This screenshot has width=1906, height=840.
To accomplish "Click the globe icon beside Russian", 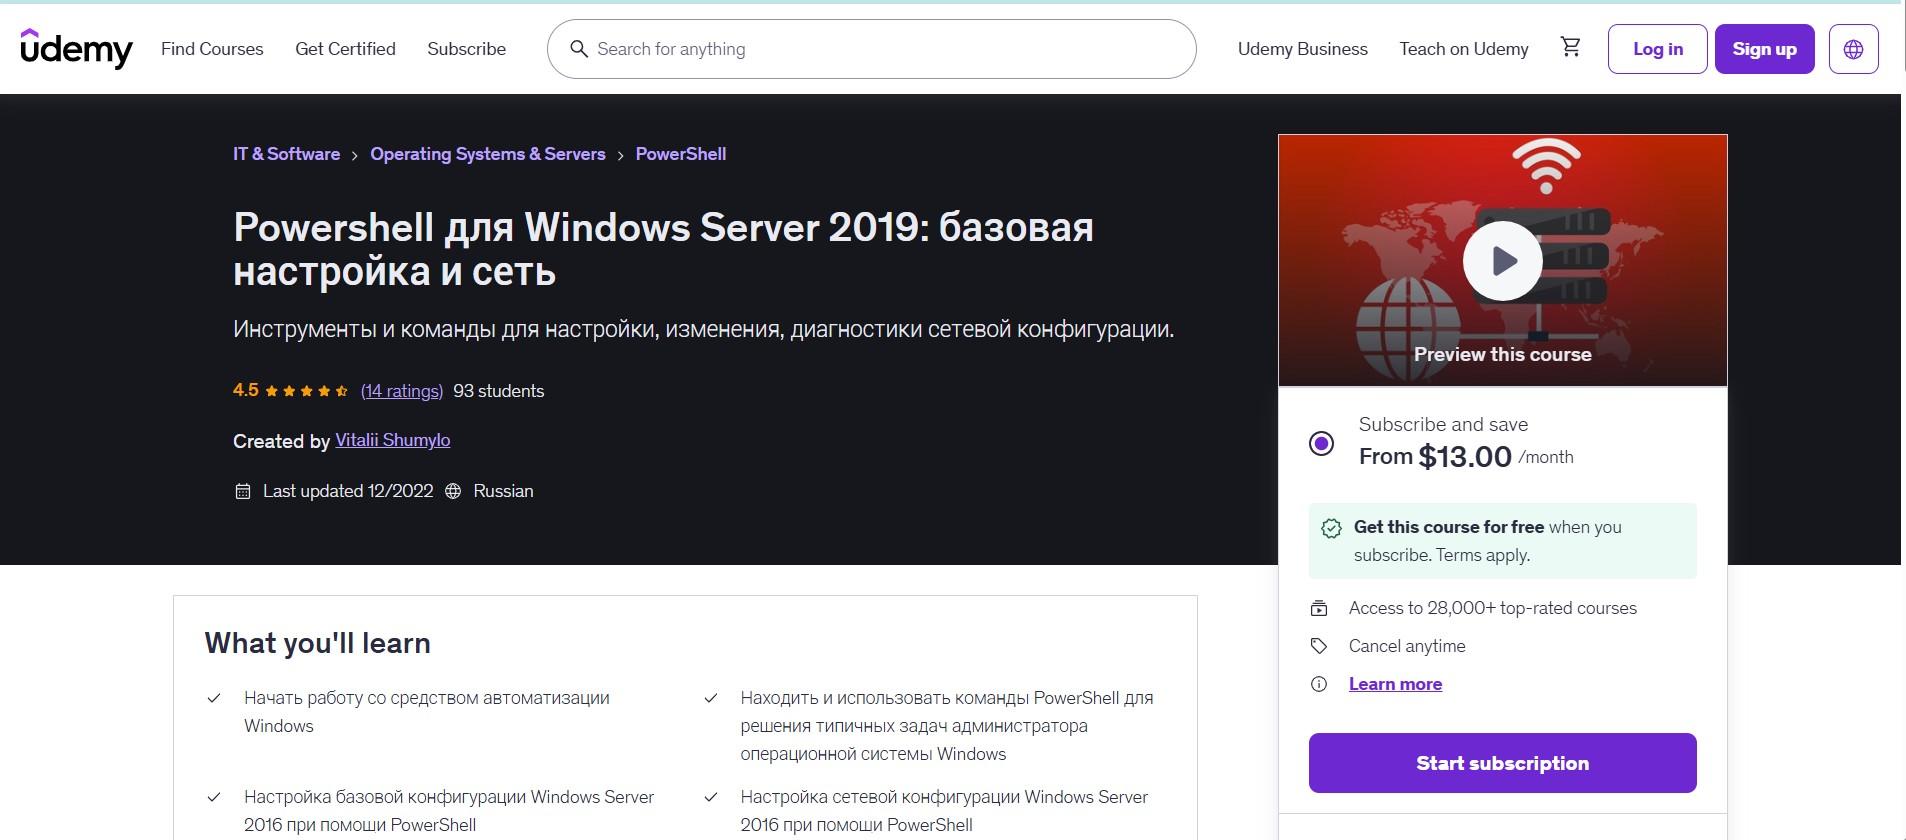I will pos(453,491).
